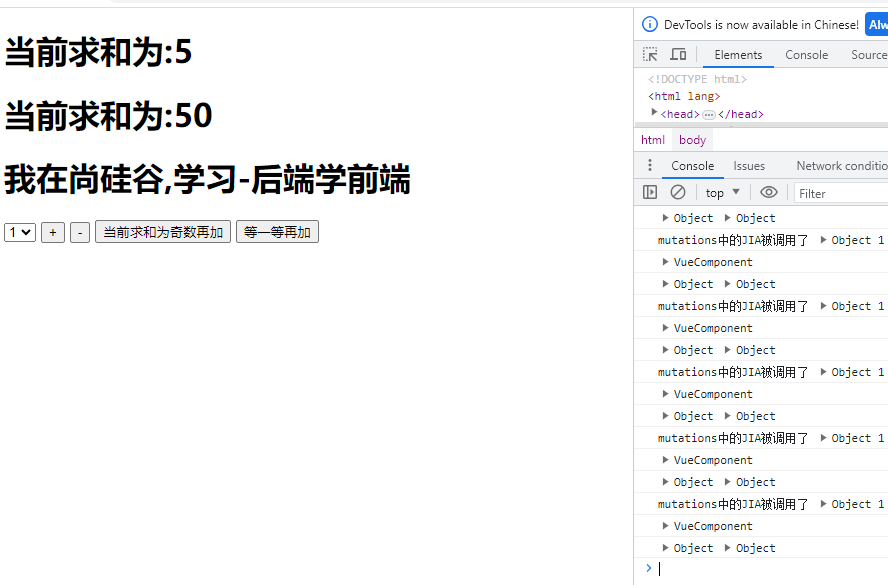Select the body breadcrumb item
This screenshot has width=888, height=585.
pos(692,140)
